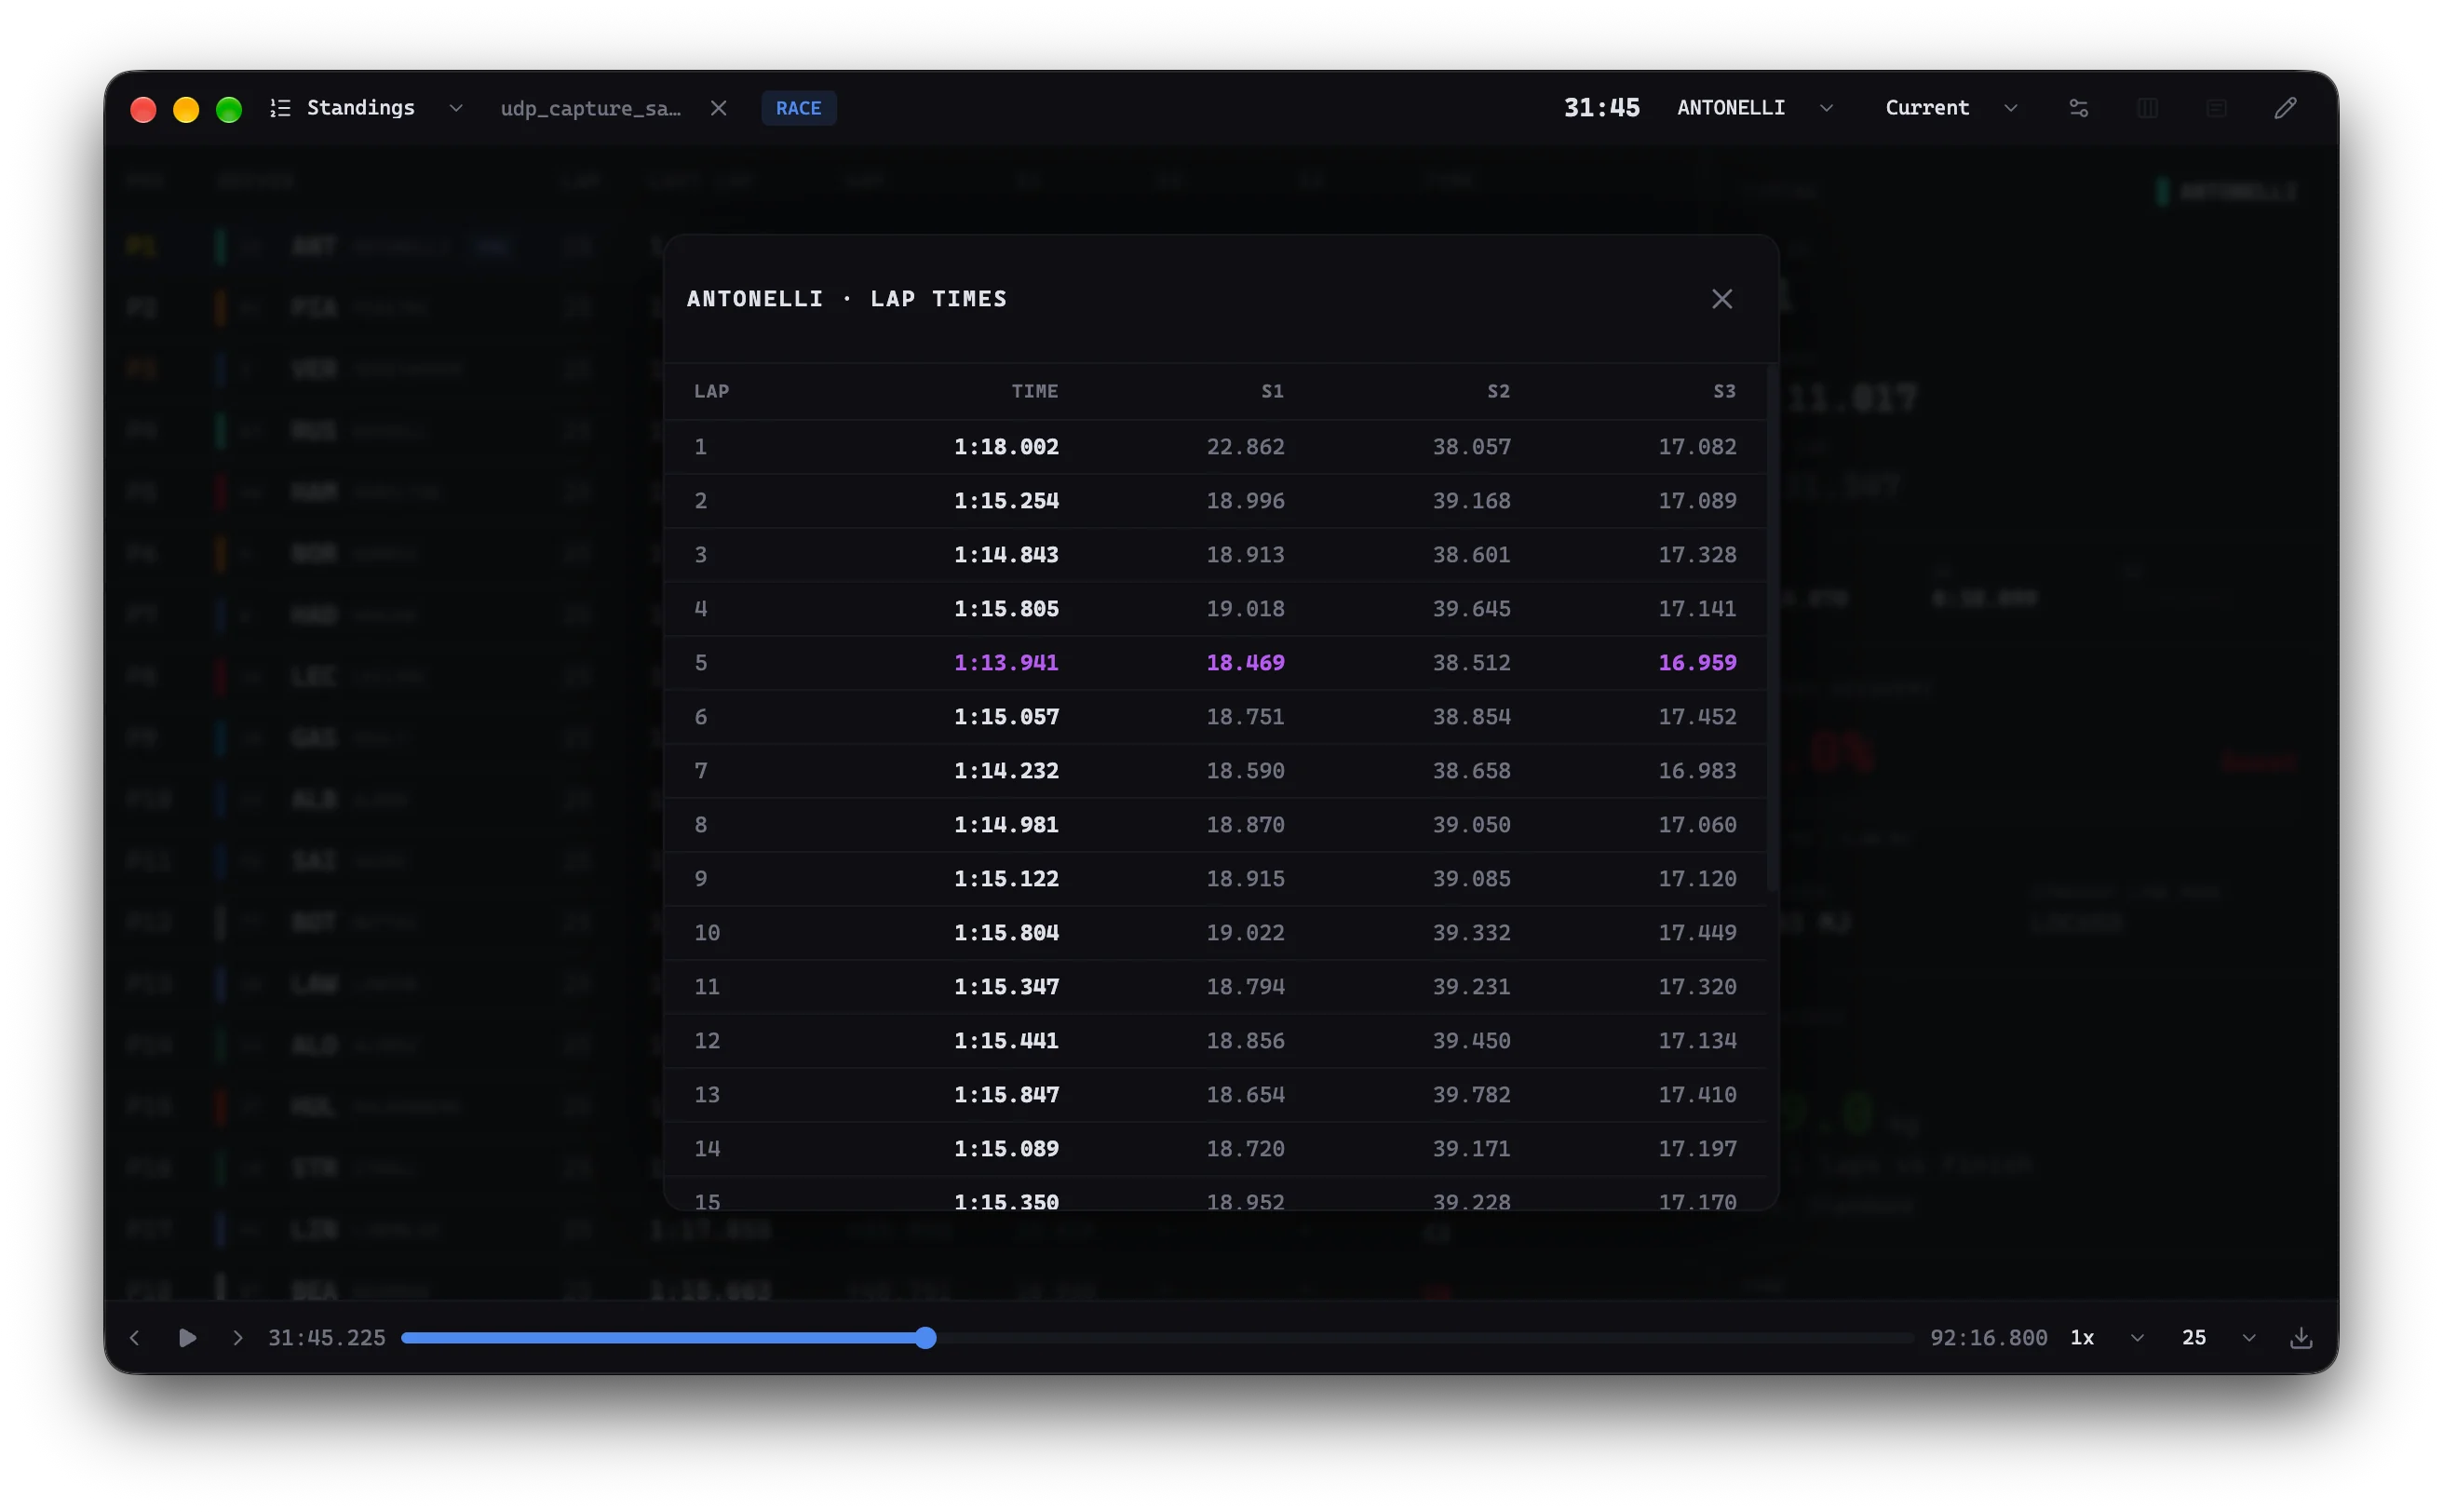This screenshot has width=2443, height=1512.
Task: Click lap 14 time 1:15.089
Action: pos(1006,1149)
